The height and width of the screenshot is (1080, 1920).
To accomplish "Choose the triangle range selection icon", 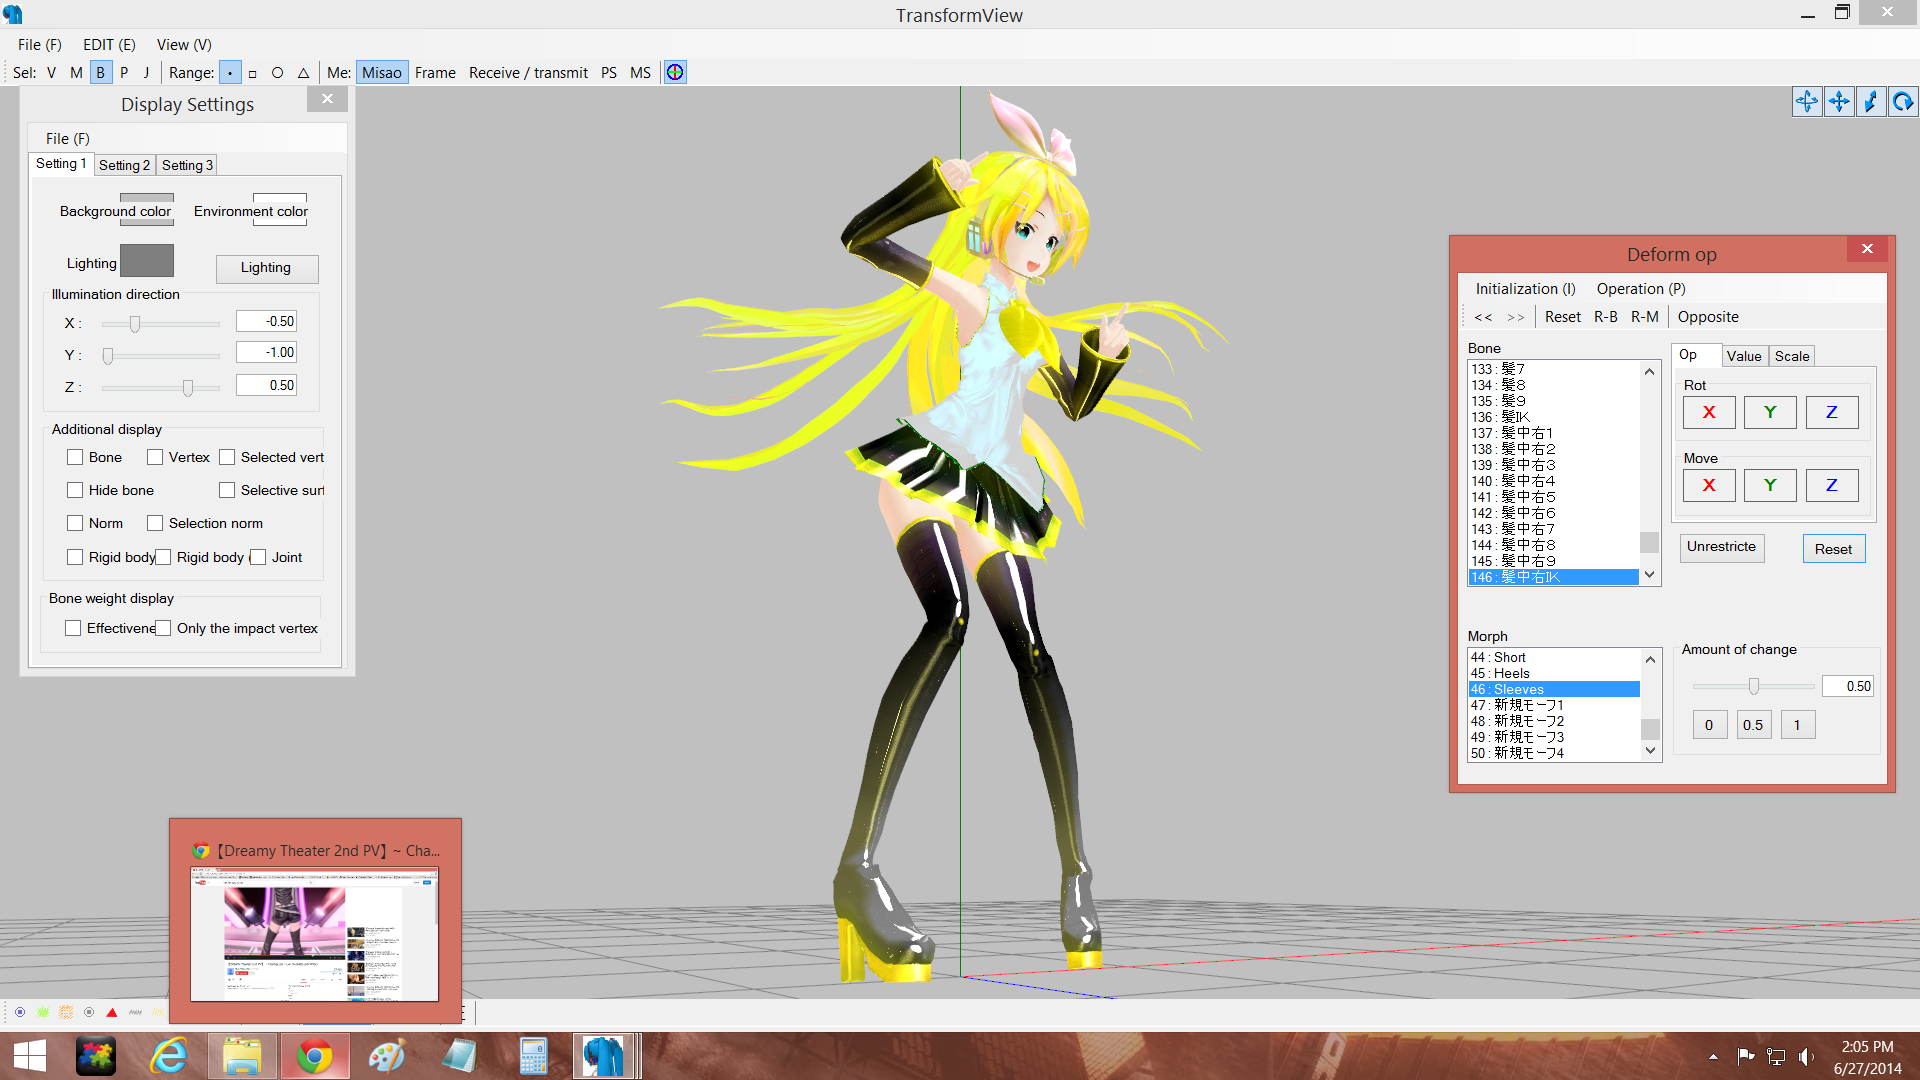I will (303, 73).
